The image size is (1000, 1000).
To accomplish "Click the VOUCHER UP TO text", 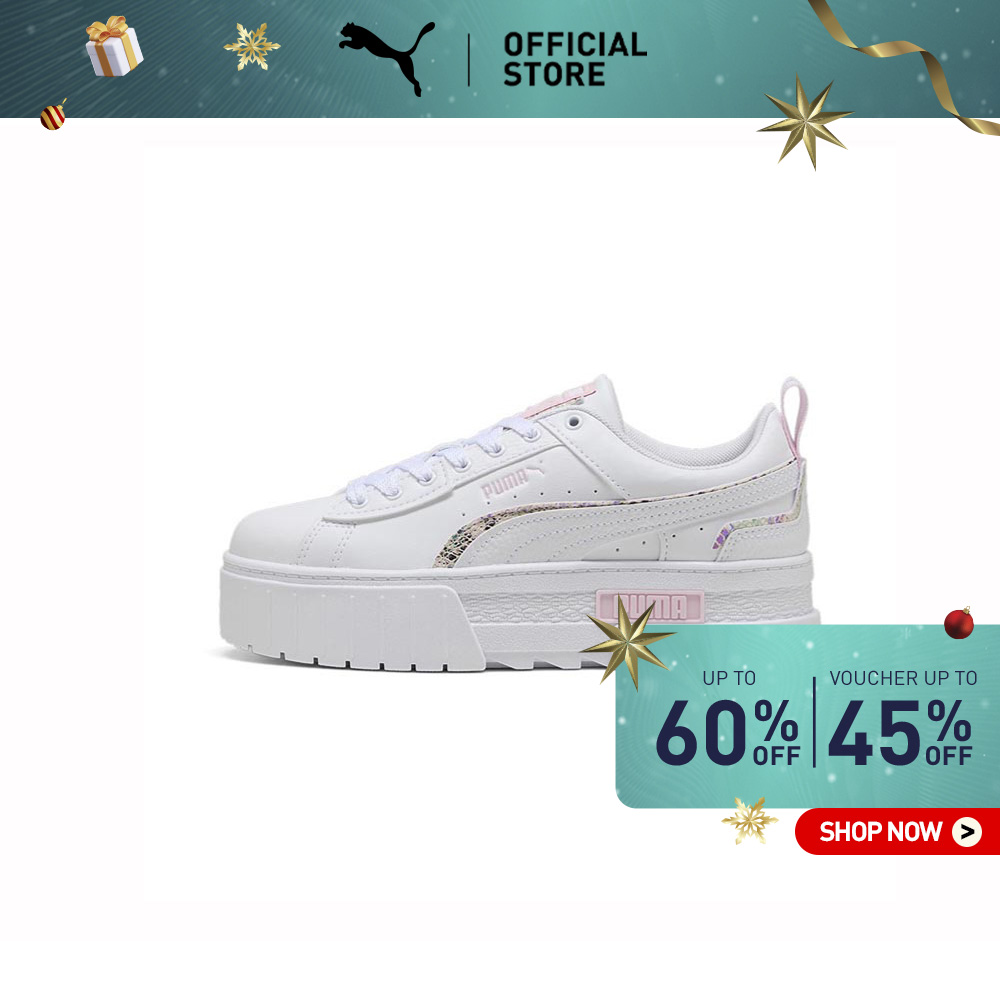I will click(x=903, y=678).
